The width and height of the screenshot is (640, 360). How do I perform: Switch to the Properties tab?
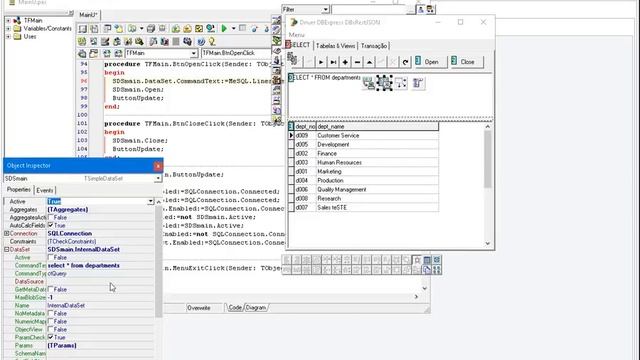coord(19,190)
